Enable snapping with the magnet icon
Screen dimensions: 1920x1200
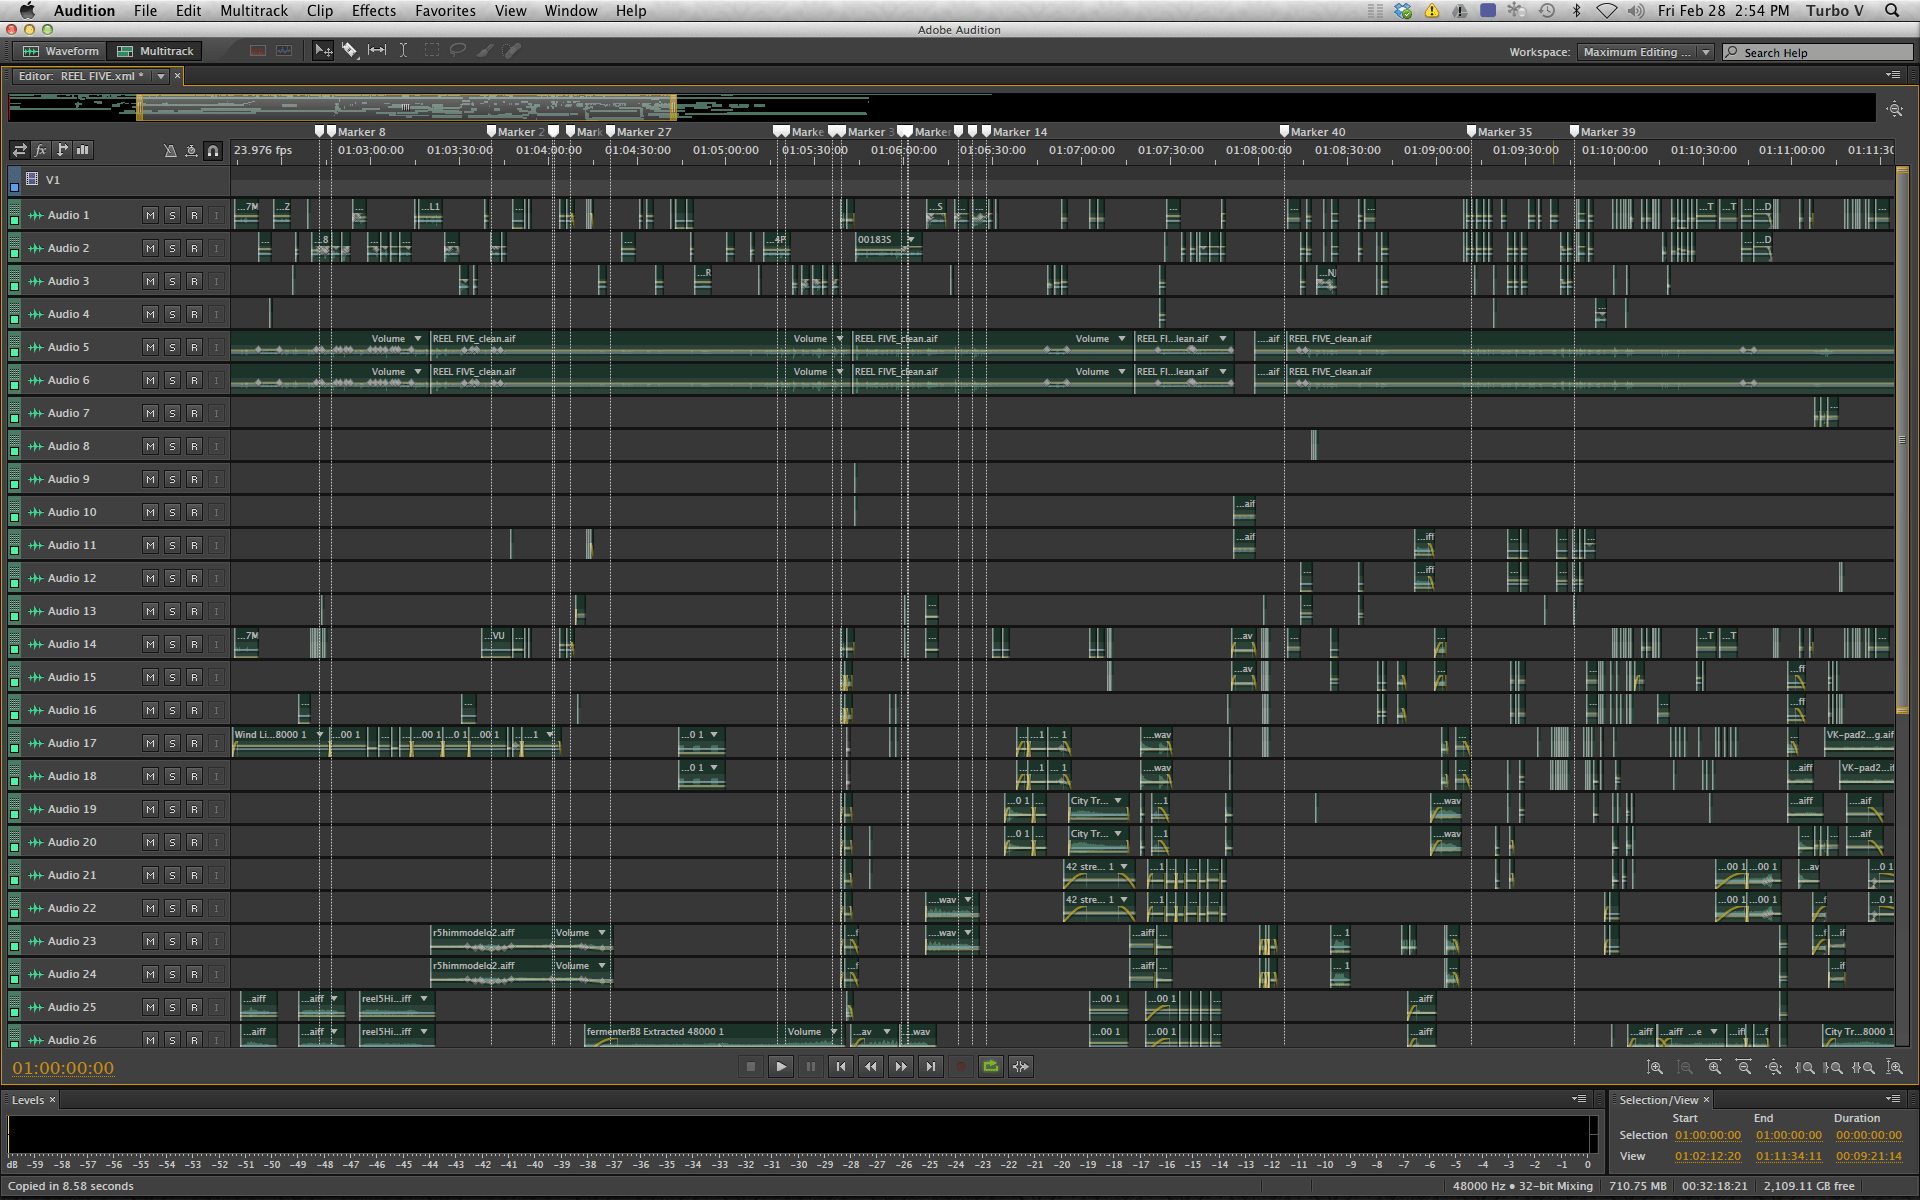[x=213, y=150]
